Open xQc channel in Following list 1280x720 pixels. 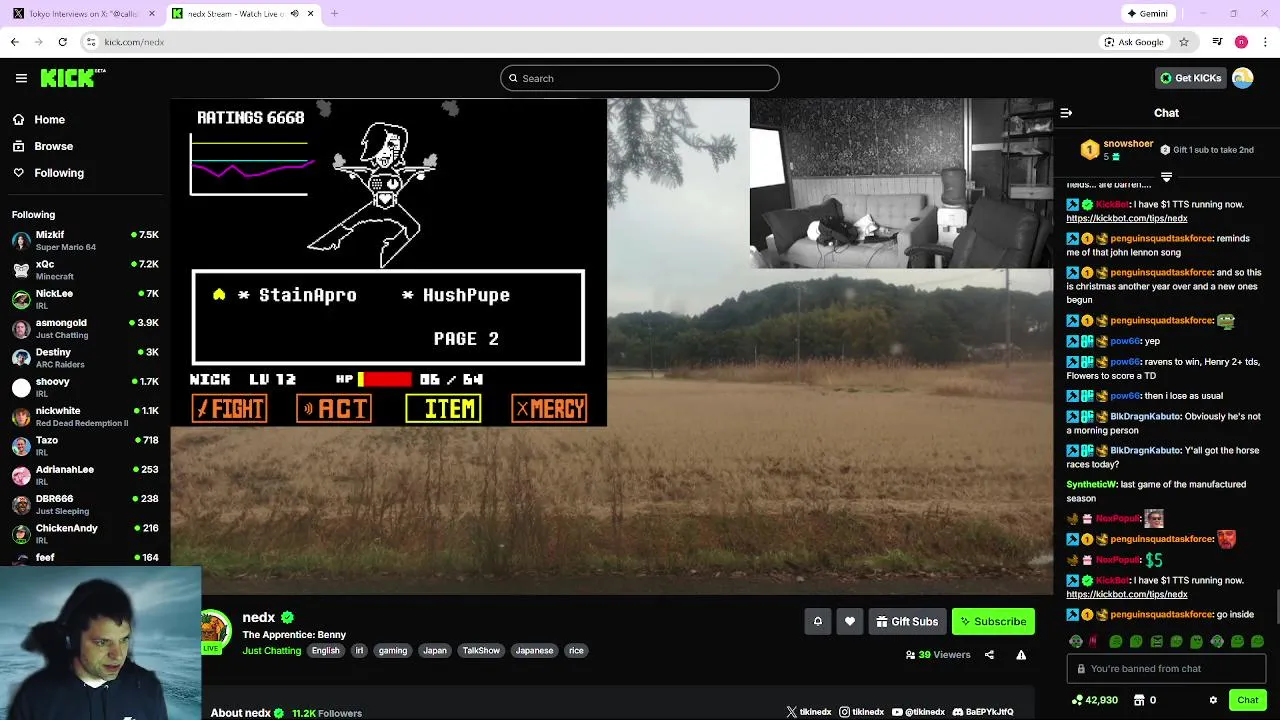(85, 270)
